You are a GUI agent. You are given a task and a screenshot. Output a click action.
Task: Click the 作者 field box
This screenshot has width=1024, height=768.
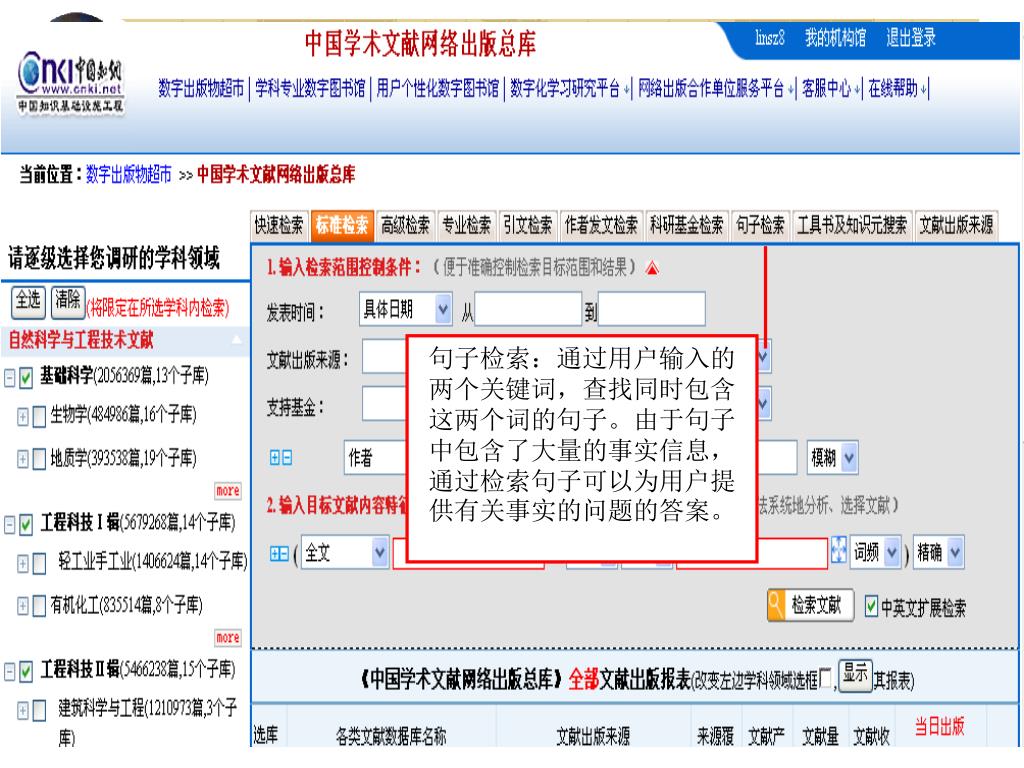[x=376, y=457]
